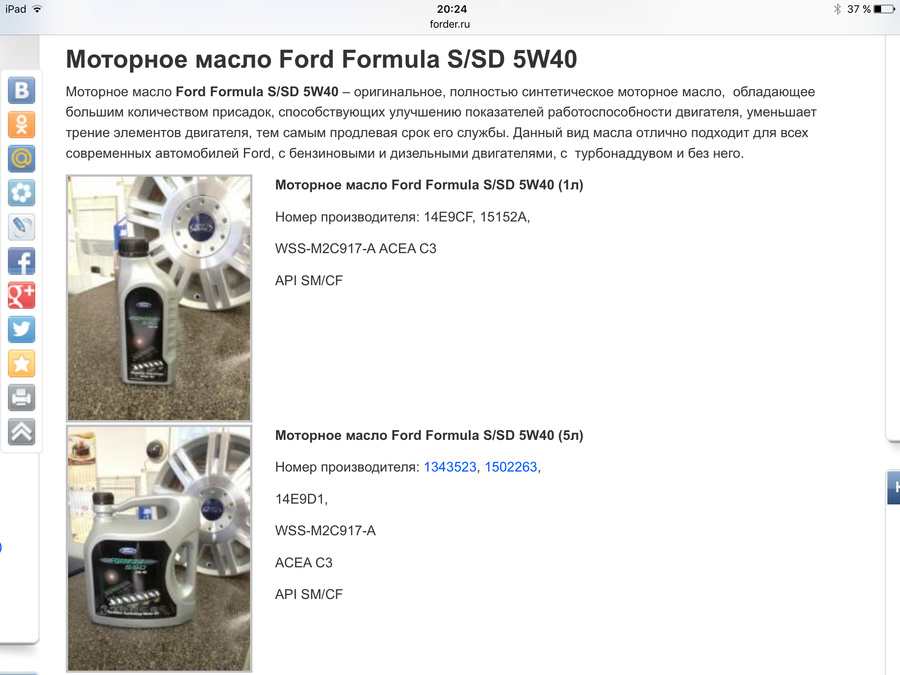This screenshot has height=675, width=900.
Task: Tap the Bluetooth status icon
Action: 837,9
